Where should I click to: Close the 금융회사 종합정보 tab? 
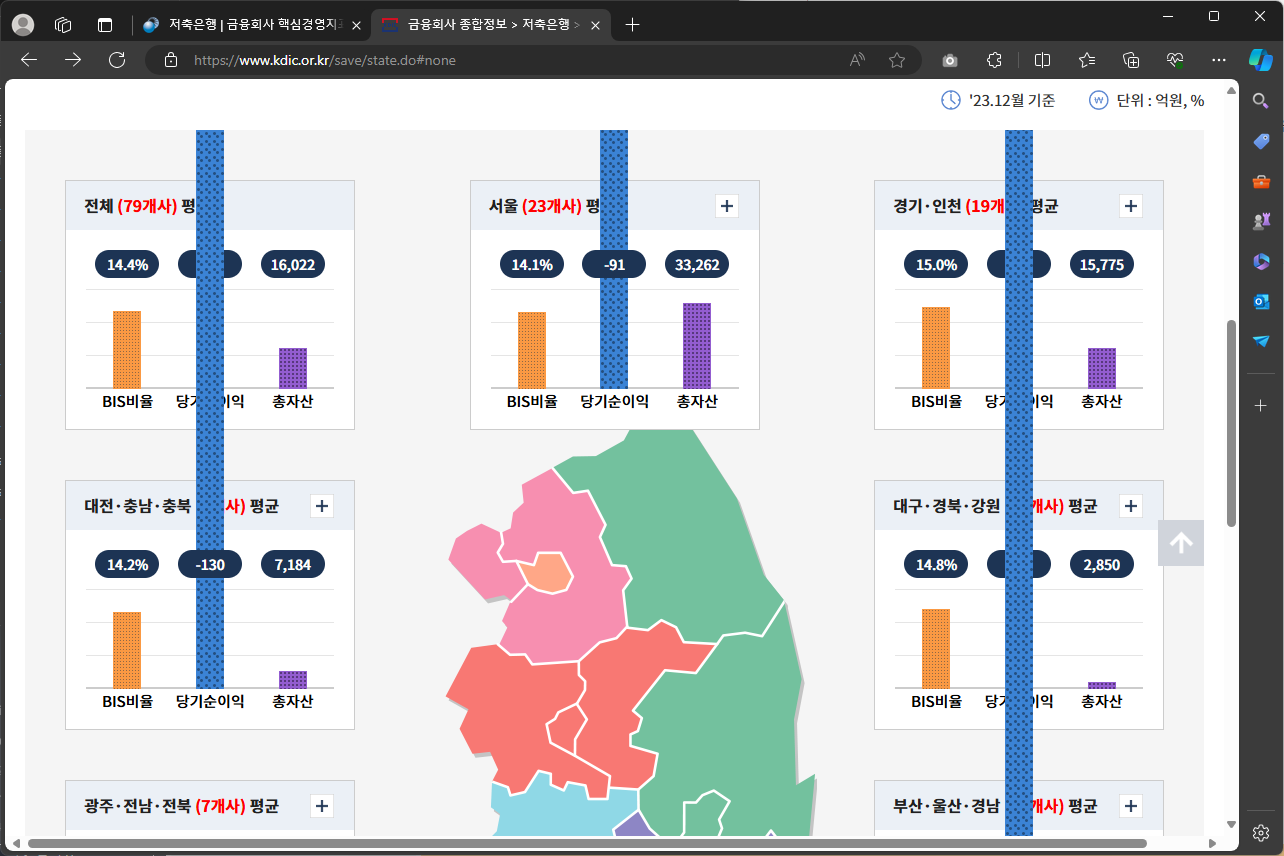(596, 25)
